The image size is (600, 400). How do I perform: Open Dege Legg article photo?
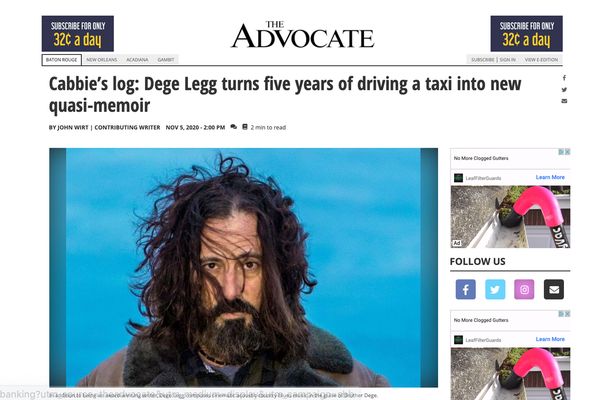243,267
